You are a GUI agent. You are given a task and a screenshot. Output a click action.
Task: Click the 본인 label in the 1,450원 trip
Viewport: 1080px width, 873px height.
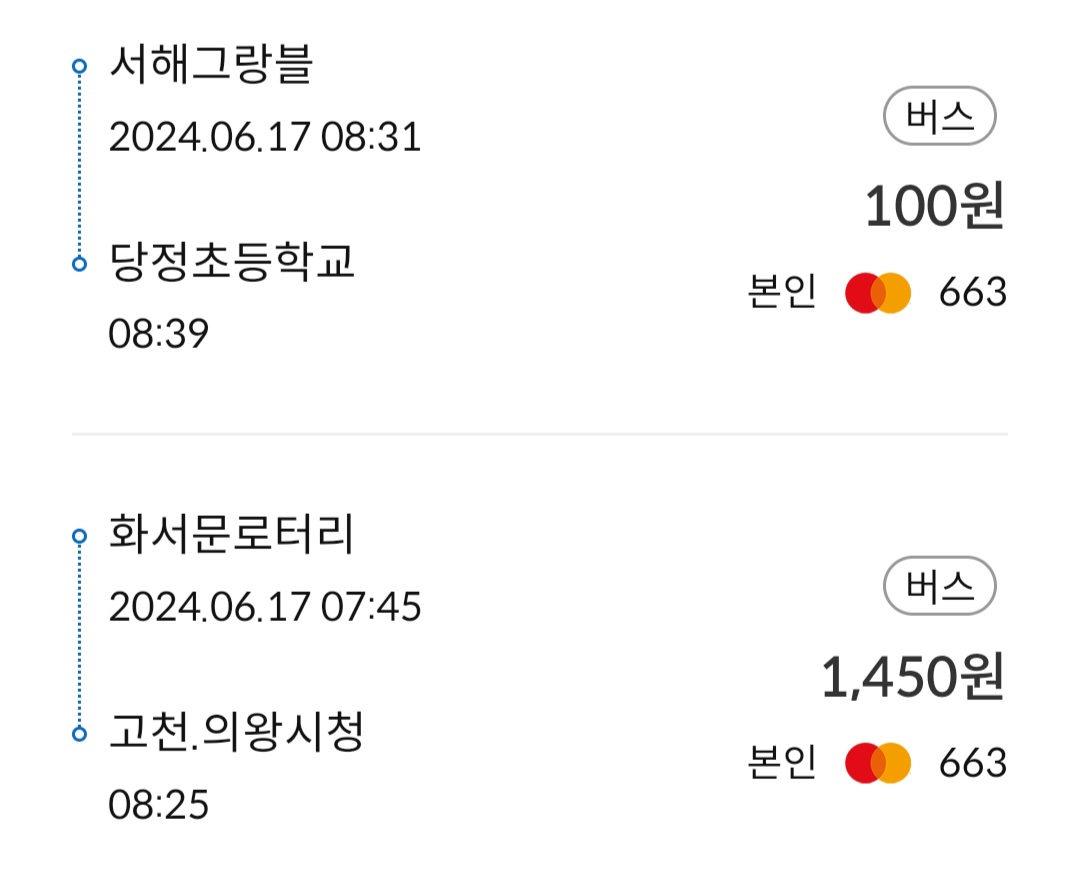pyautogui.click(x=781, y=763)
